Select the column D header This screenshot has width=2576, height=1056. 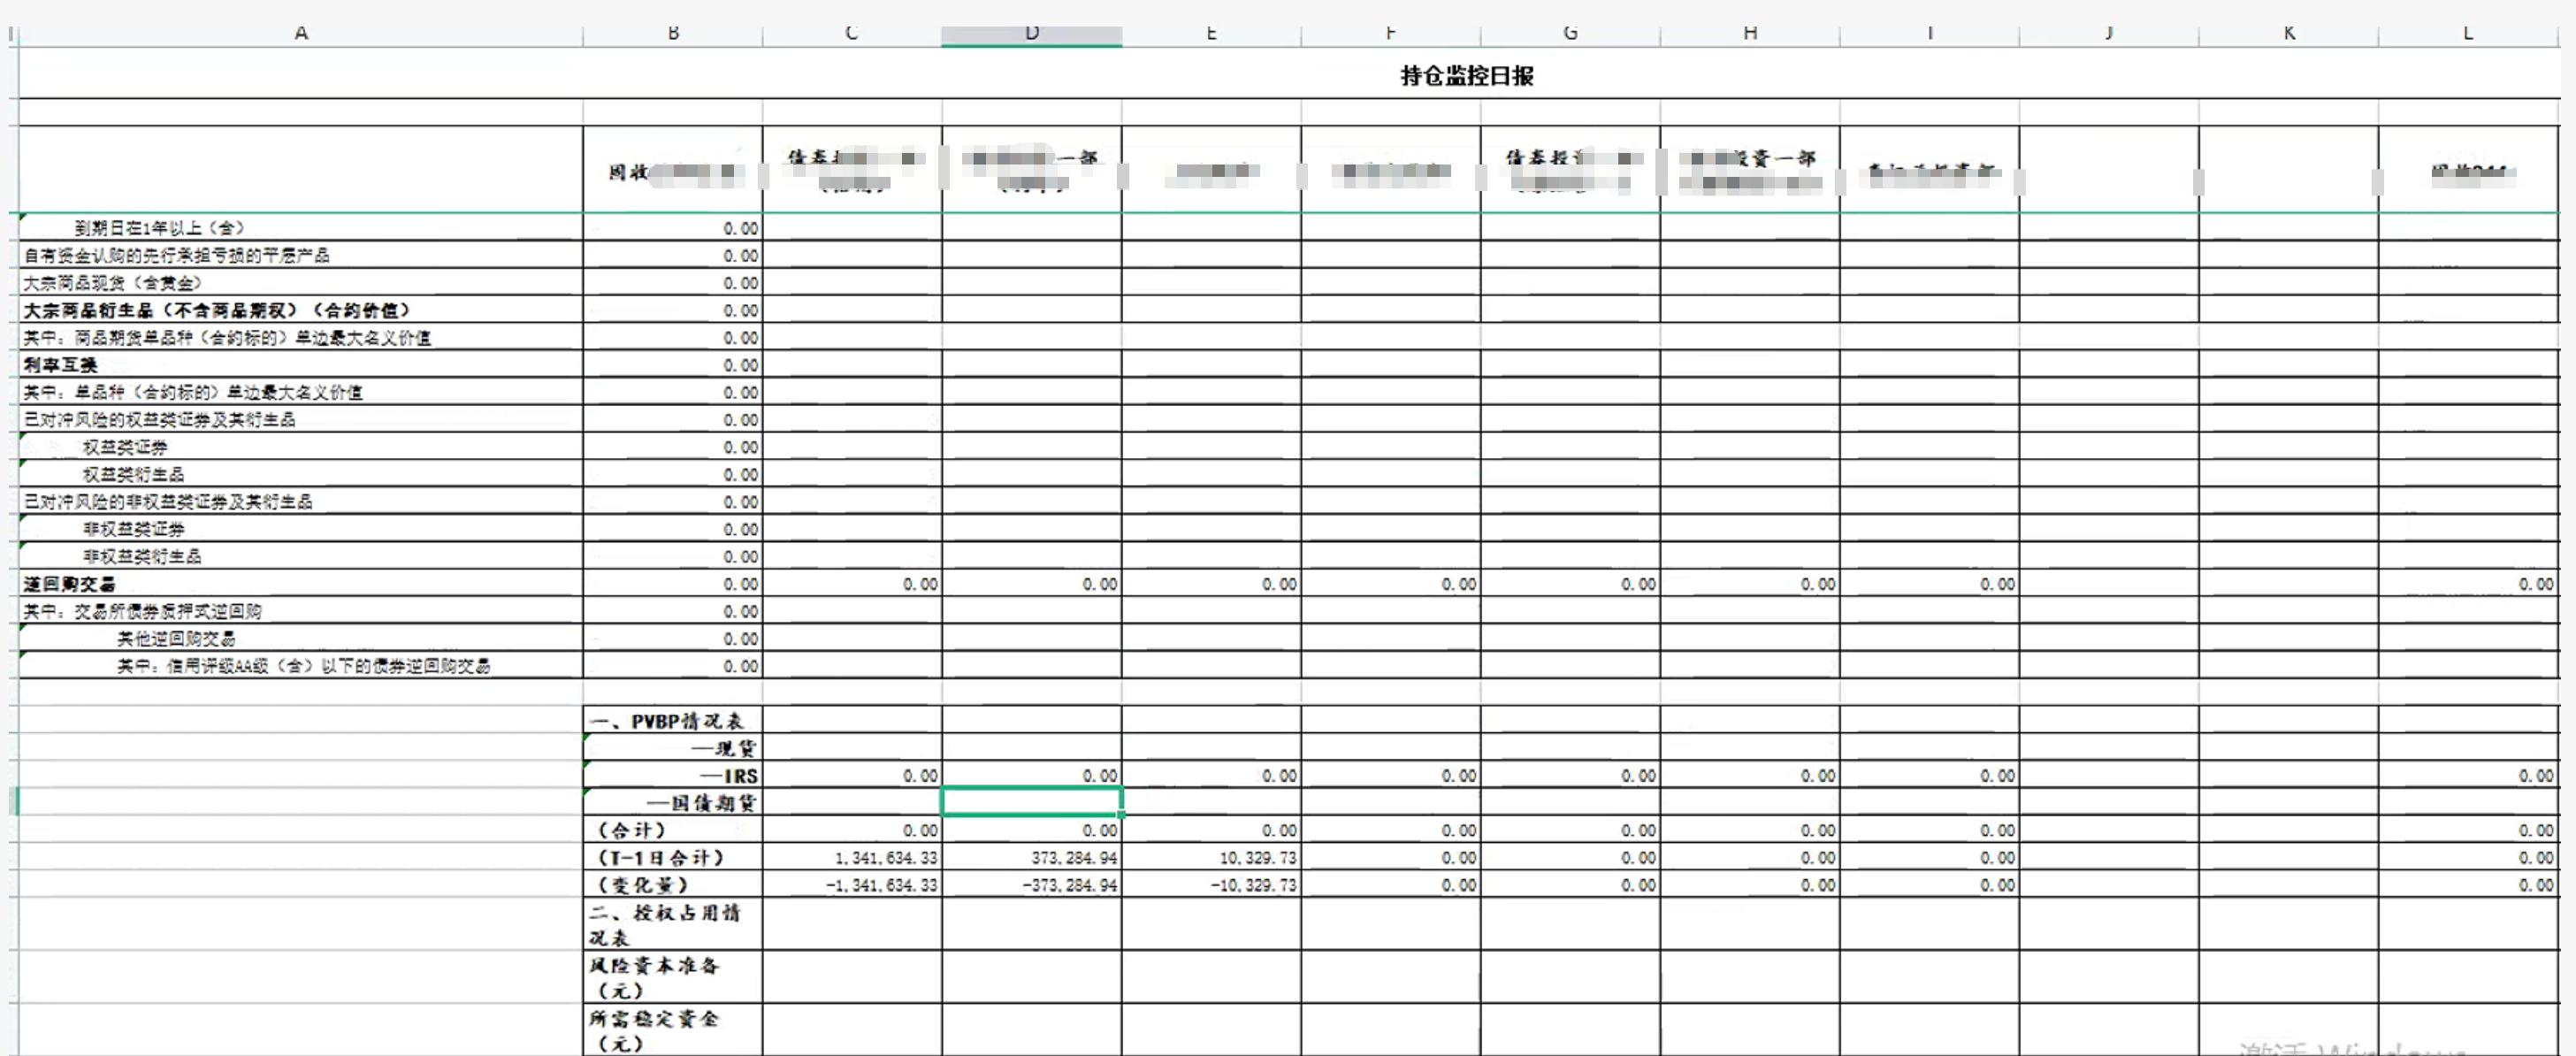1031,33
